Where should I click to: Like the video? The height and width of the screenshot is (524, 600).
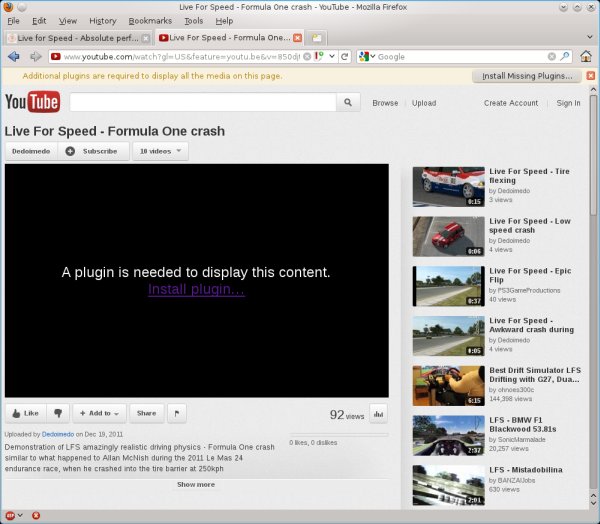(x=24, y=412)
